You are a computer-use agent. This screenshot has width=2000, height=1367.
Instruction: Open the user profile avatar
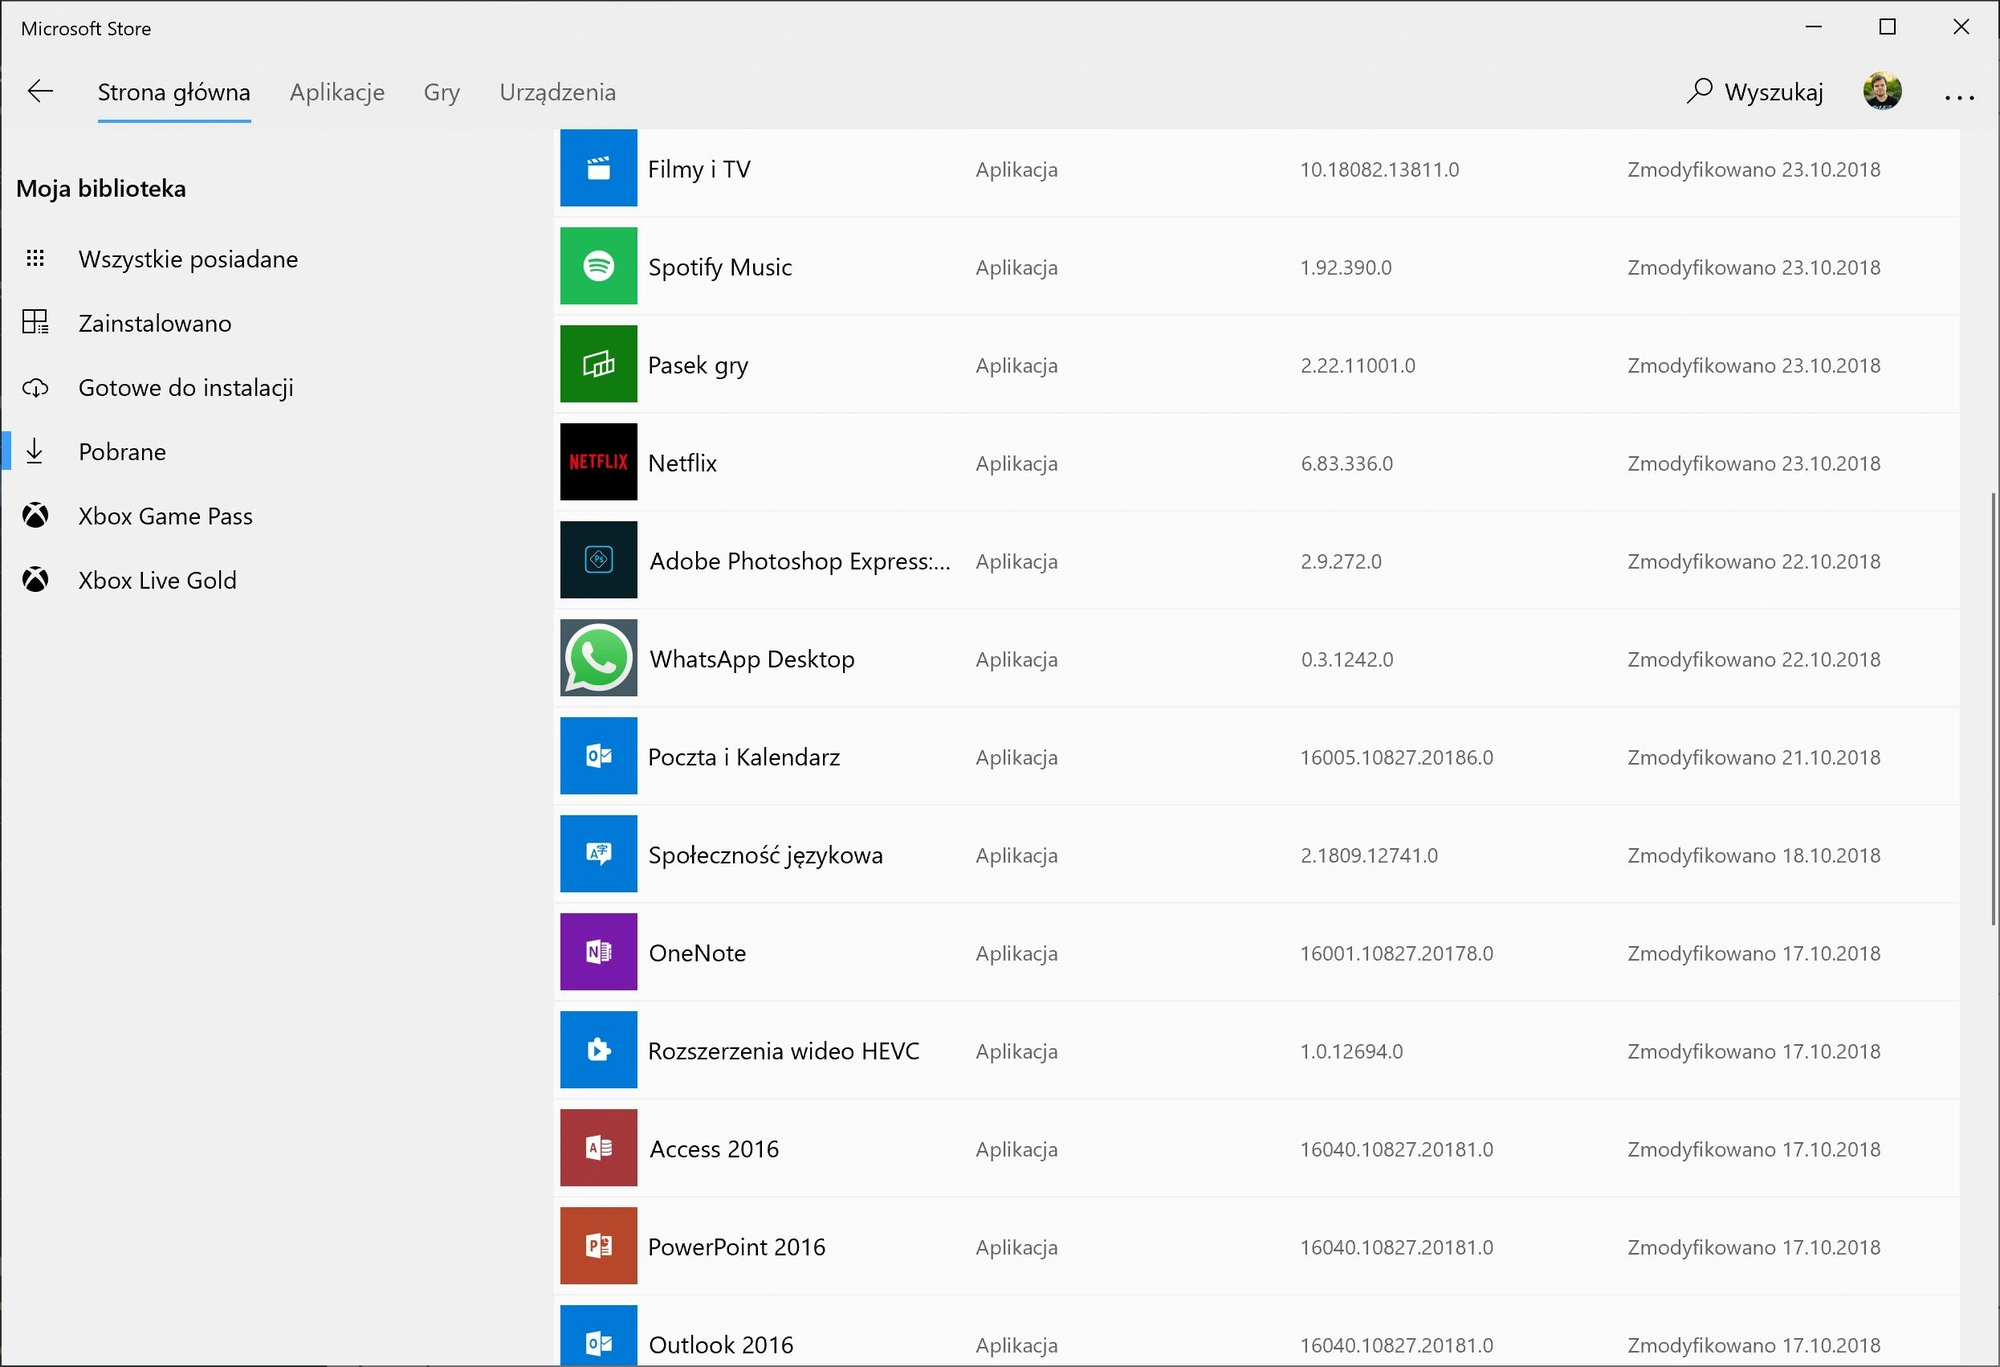tap(1882, 91)
